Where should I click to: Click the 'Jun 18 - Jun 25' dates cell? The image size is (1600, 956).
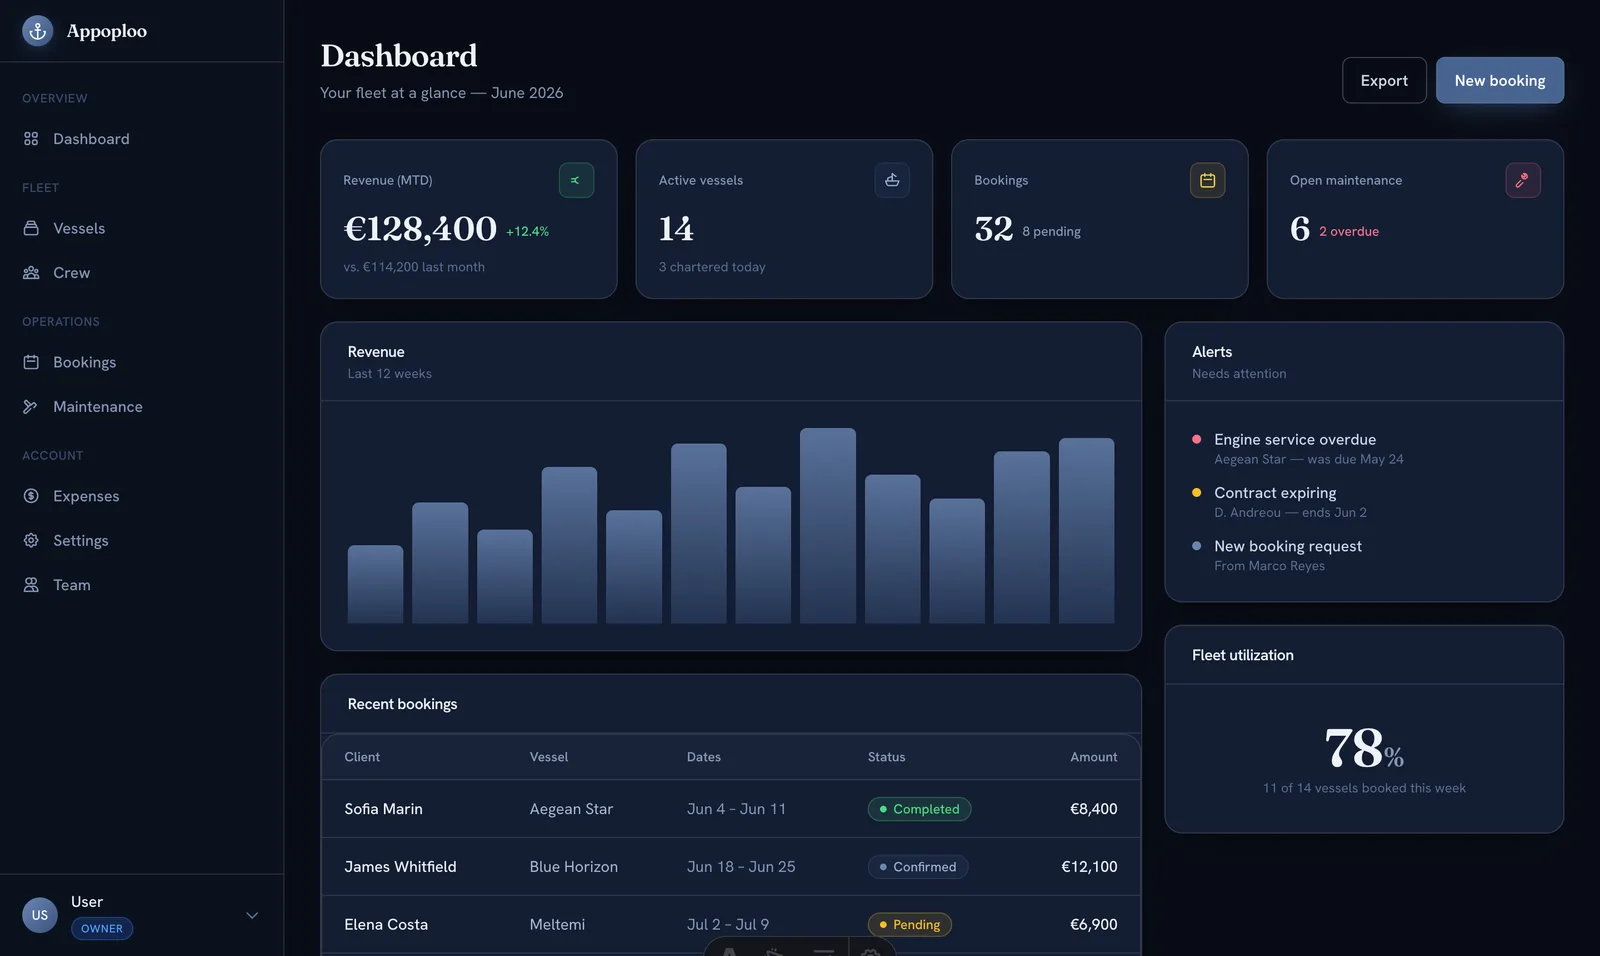(741, 867)
